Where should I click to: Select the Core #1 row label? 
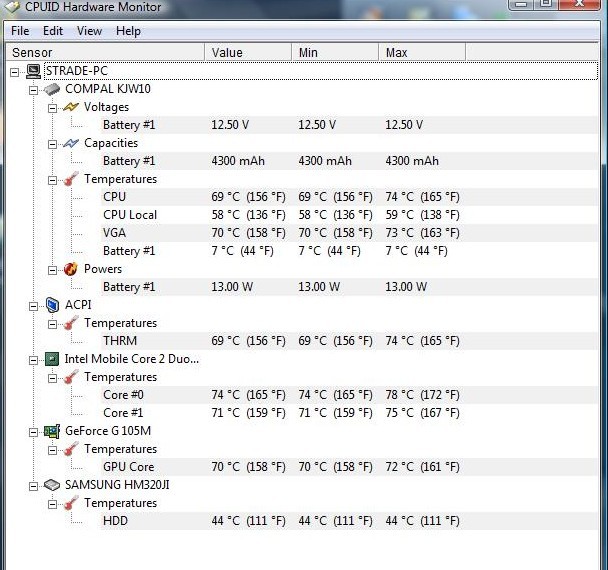pos(123,413)
